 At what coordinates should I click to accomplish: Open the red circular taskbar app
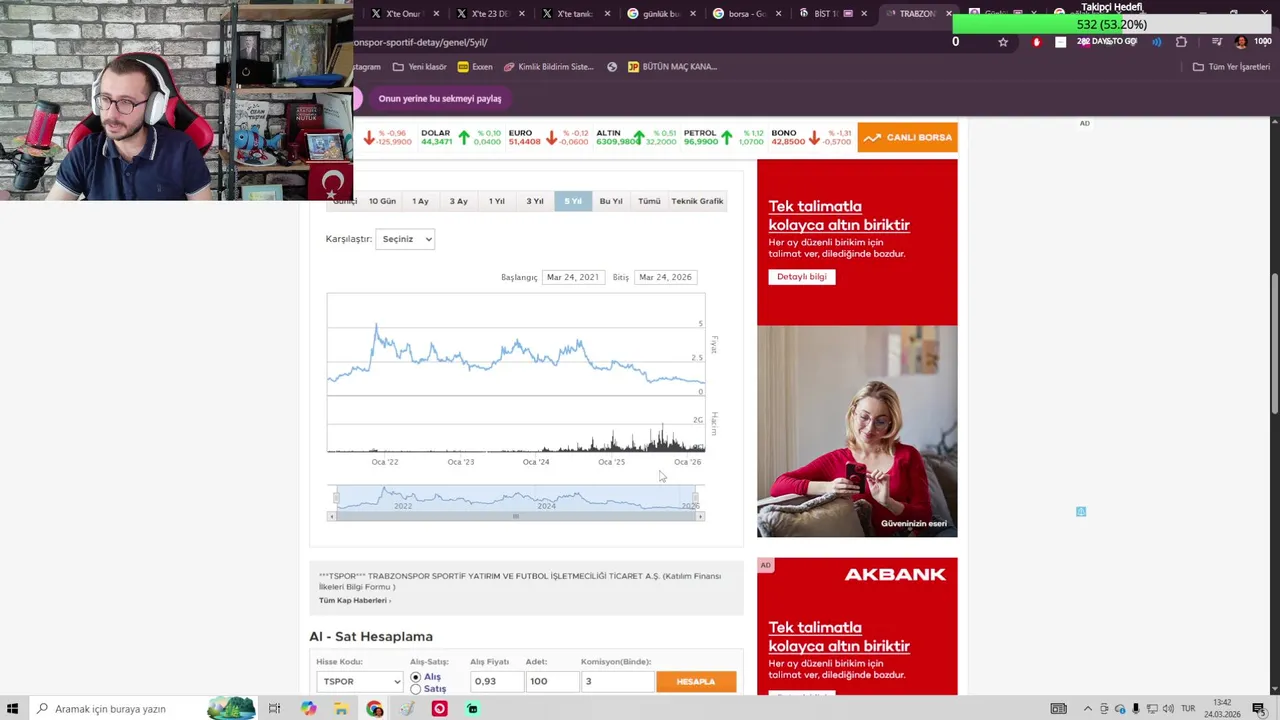[439, 709]
